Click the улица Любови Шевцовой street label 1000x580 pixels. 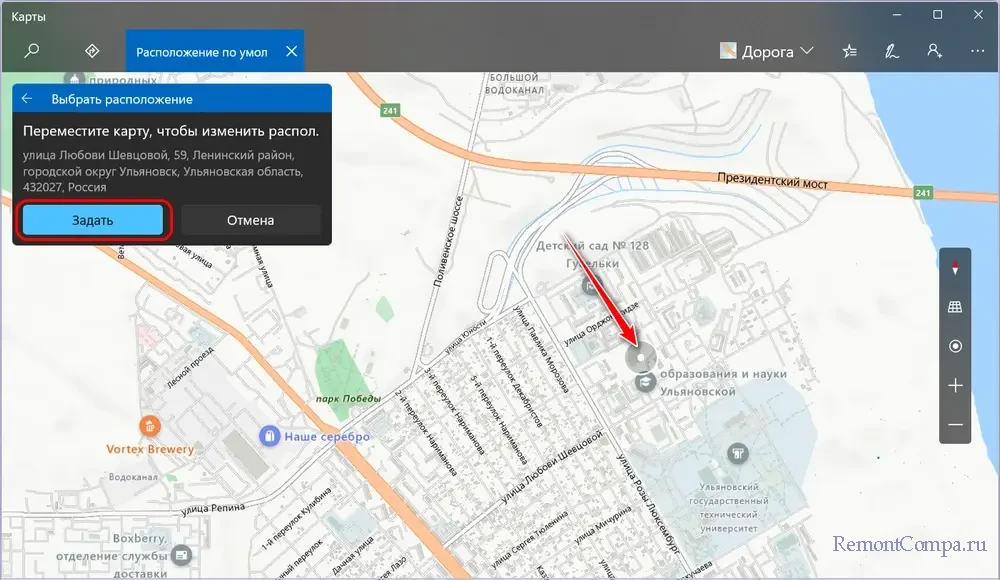click(551, 467)
